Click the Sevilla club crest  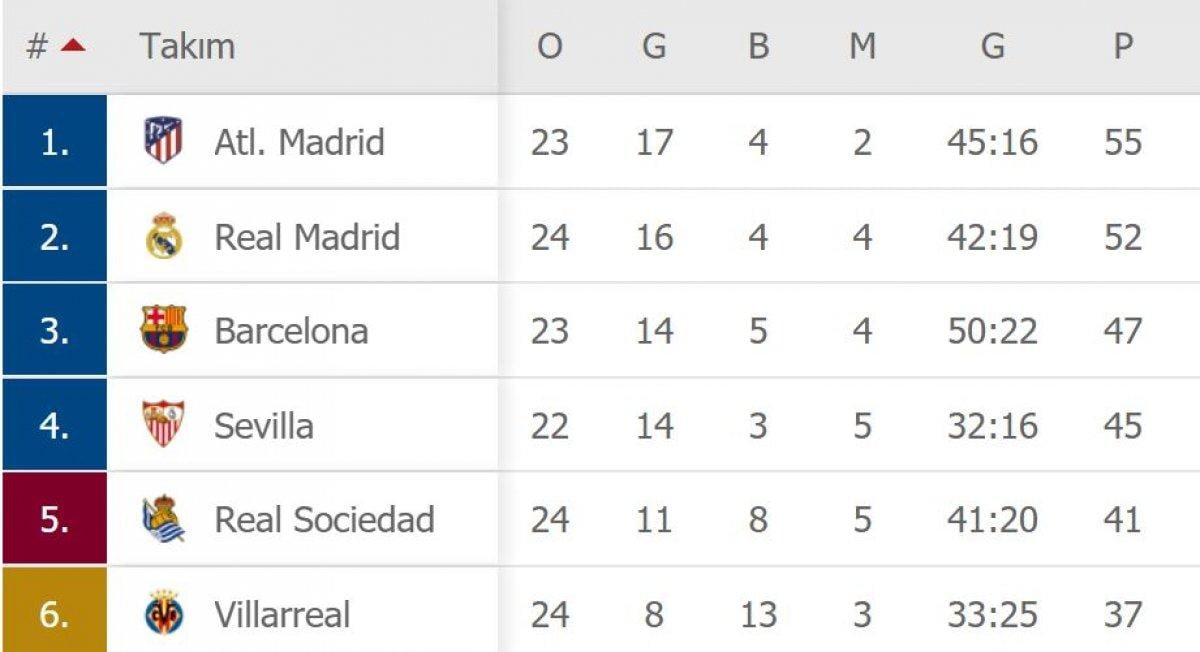(163, 424)
